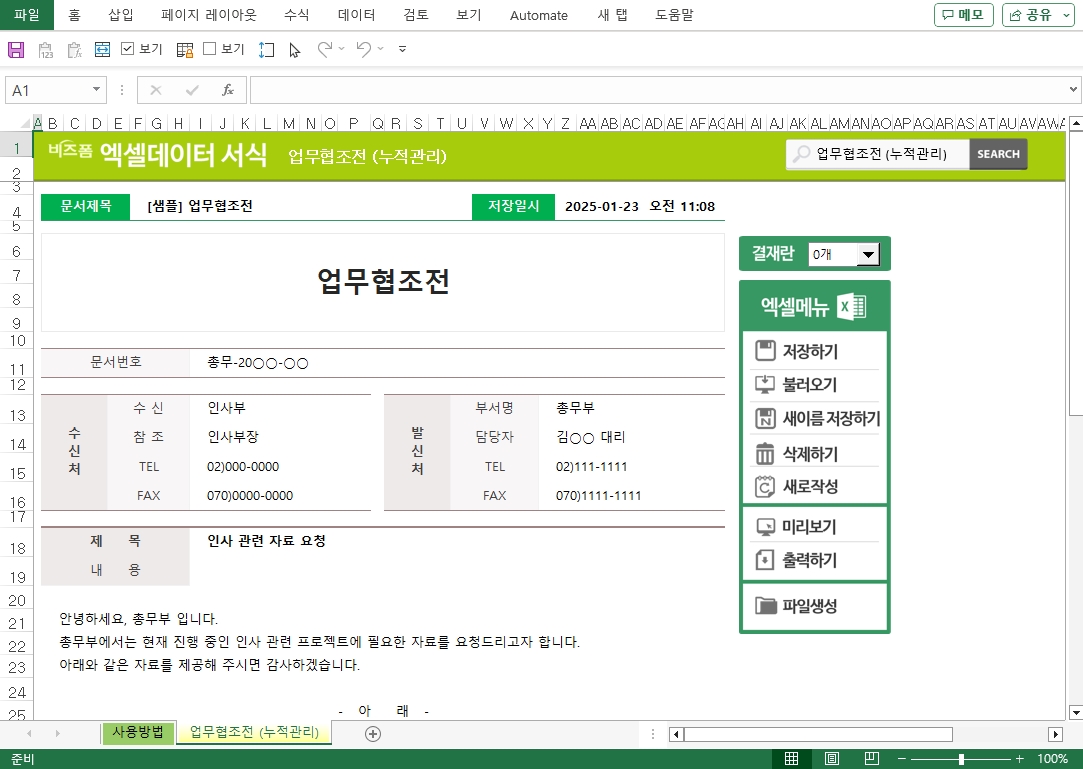Switch to the 사용방법 sheet tab
The width and height of the screenshot is (1083, 769).
138,733
